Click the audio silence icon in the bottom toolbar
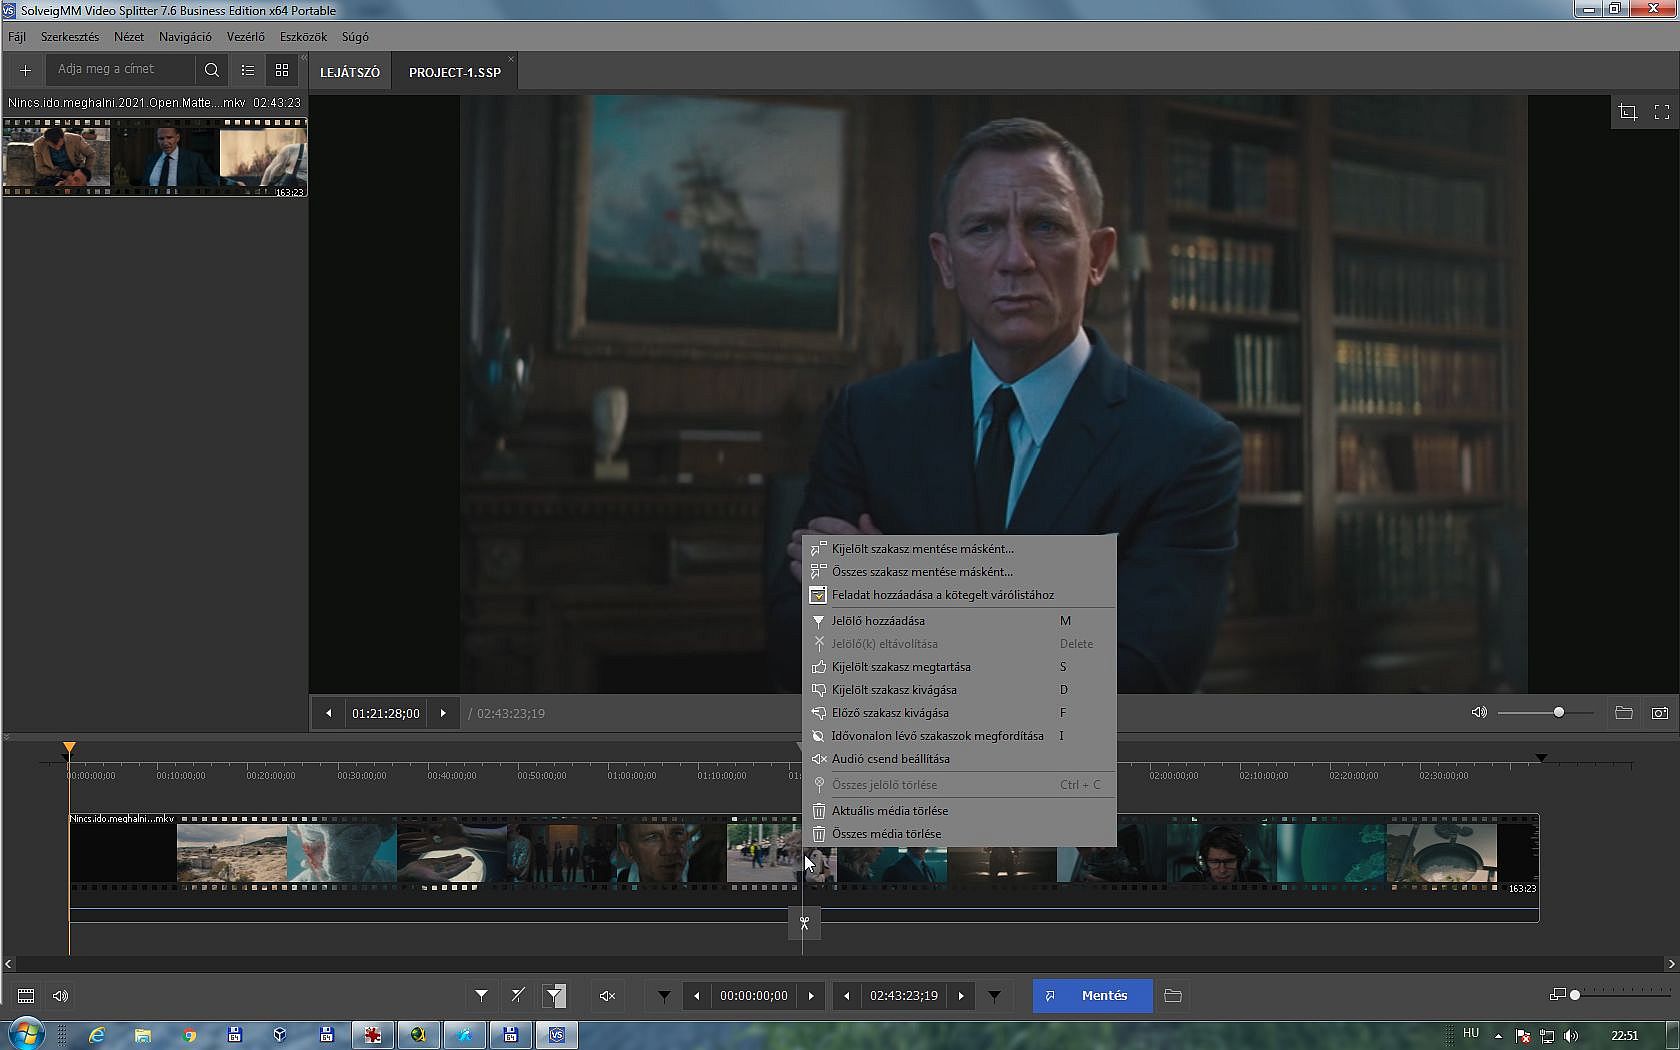 tap(607, 996)
